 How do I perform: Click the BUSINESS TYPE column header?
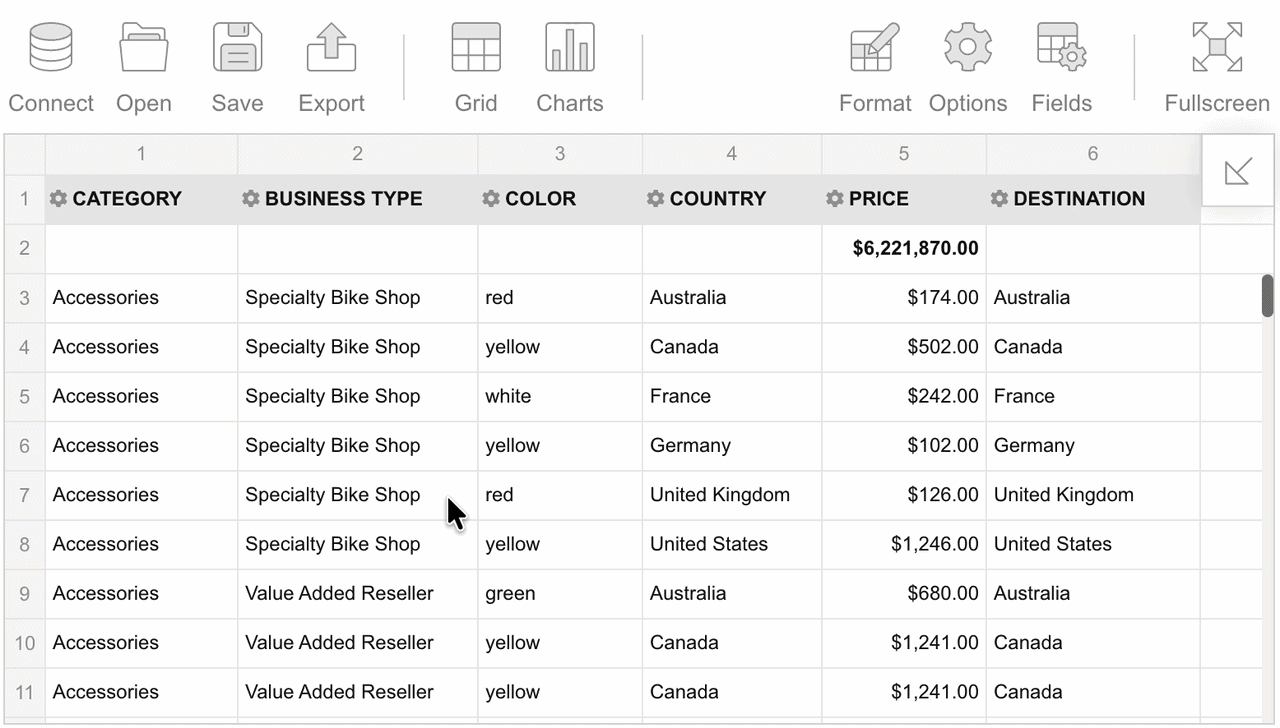pos(358,199)
